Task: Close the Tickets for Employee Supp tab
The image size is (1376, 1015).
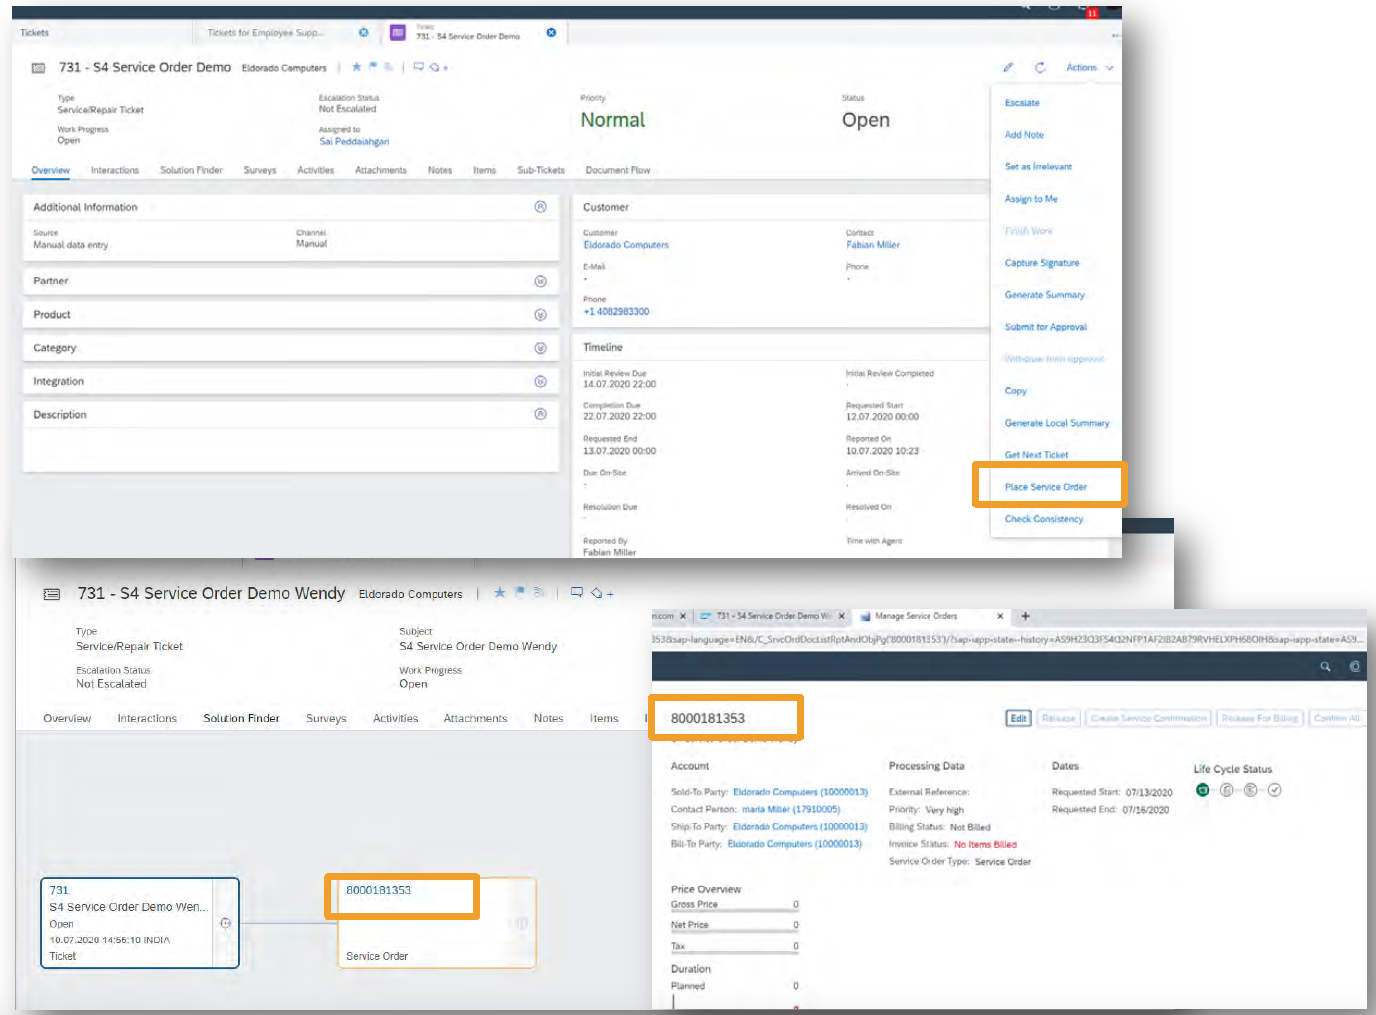Action: pos(363,32)
